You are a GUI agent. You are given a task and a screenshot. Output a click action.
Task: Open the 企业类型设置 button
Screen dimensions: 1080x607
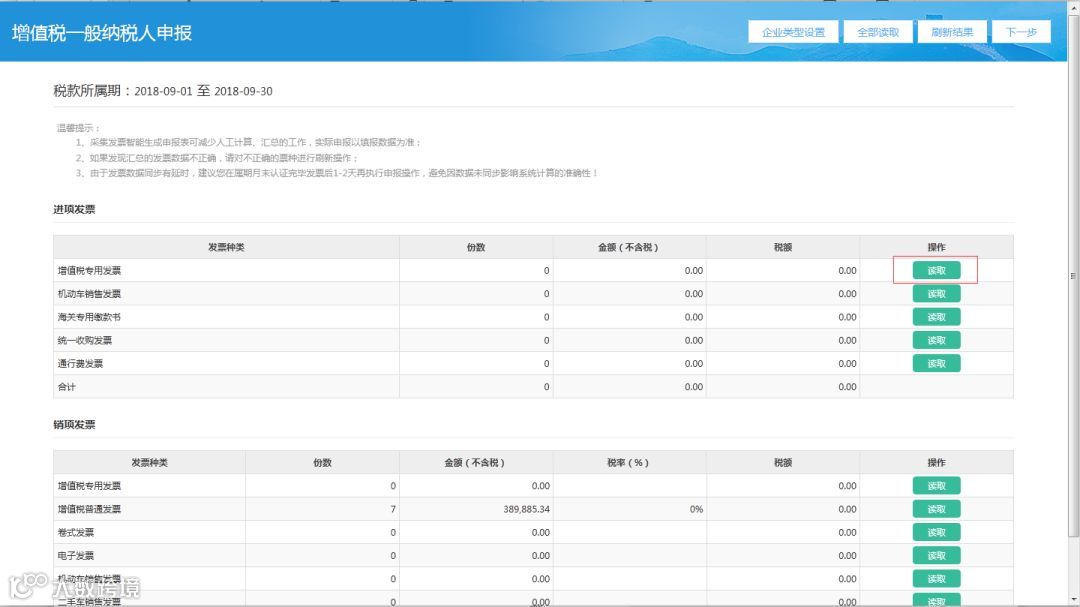point(793,32)
